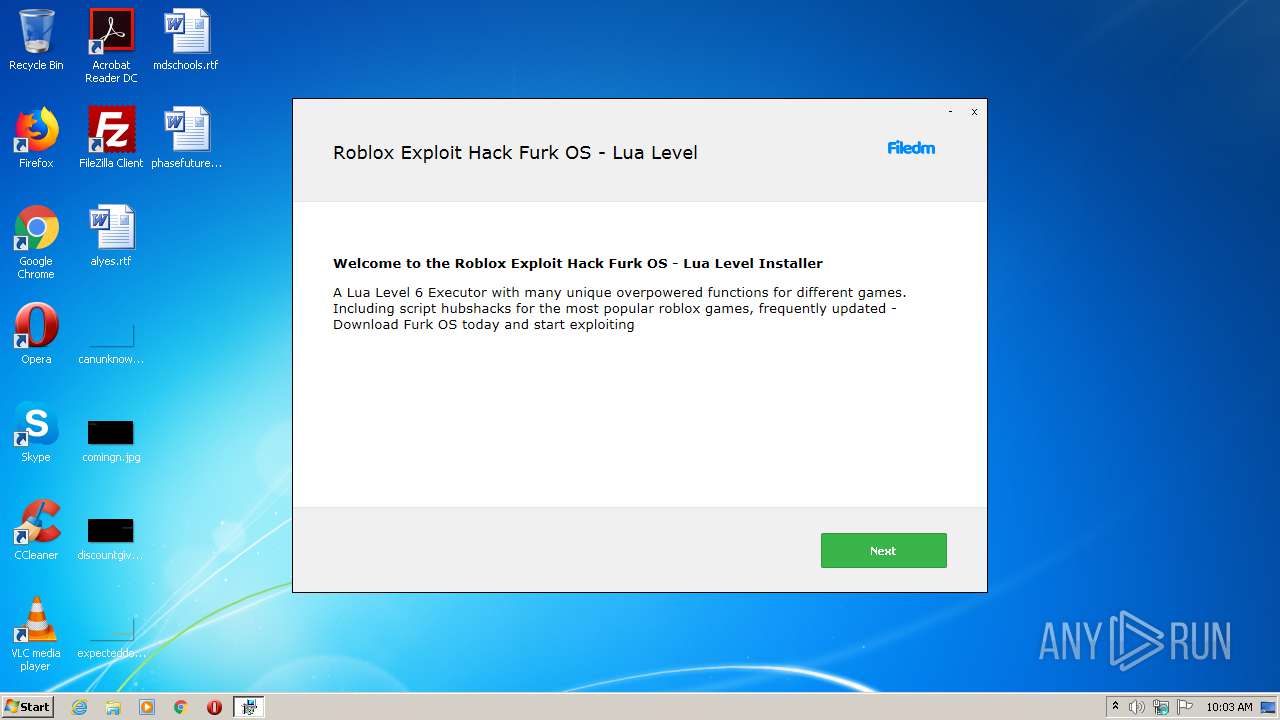Image resolution: width=1280 pixels, height=720 pixels.
Task: Select the phasefuture document icon
Action: (x=186, y=138)
